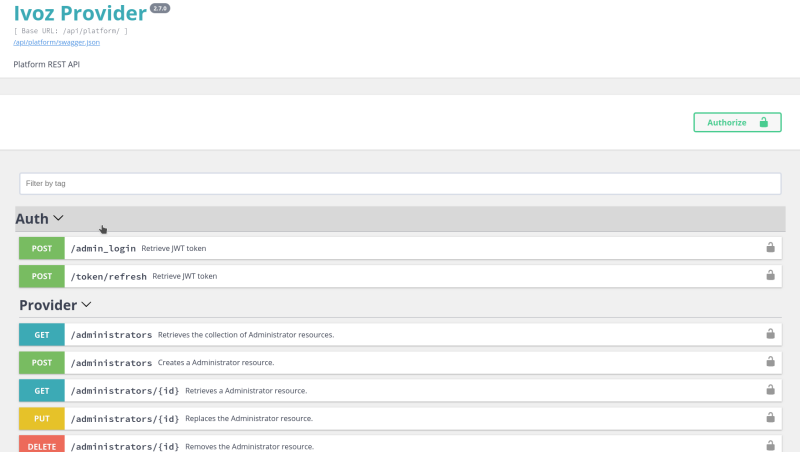This screenshot has height=452, width=800.
Task: Open the /api/platform/swagger.json link
Action: (x=57, y=42)
